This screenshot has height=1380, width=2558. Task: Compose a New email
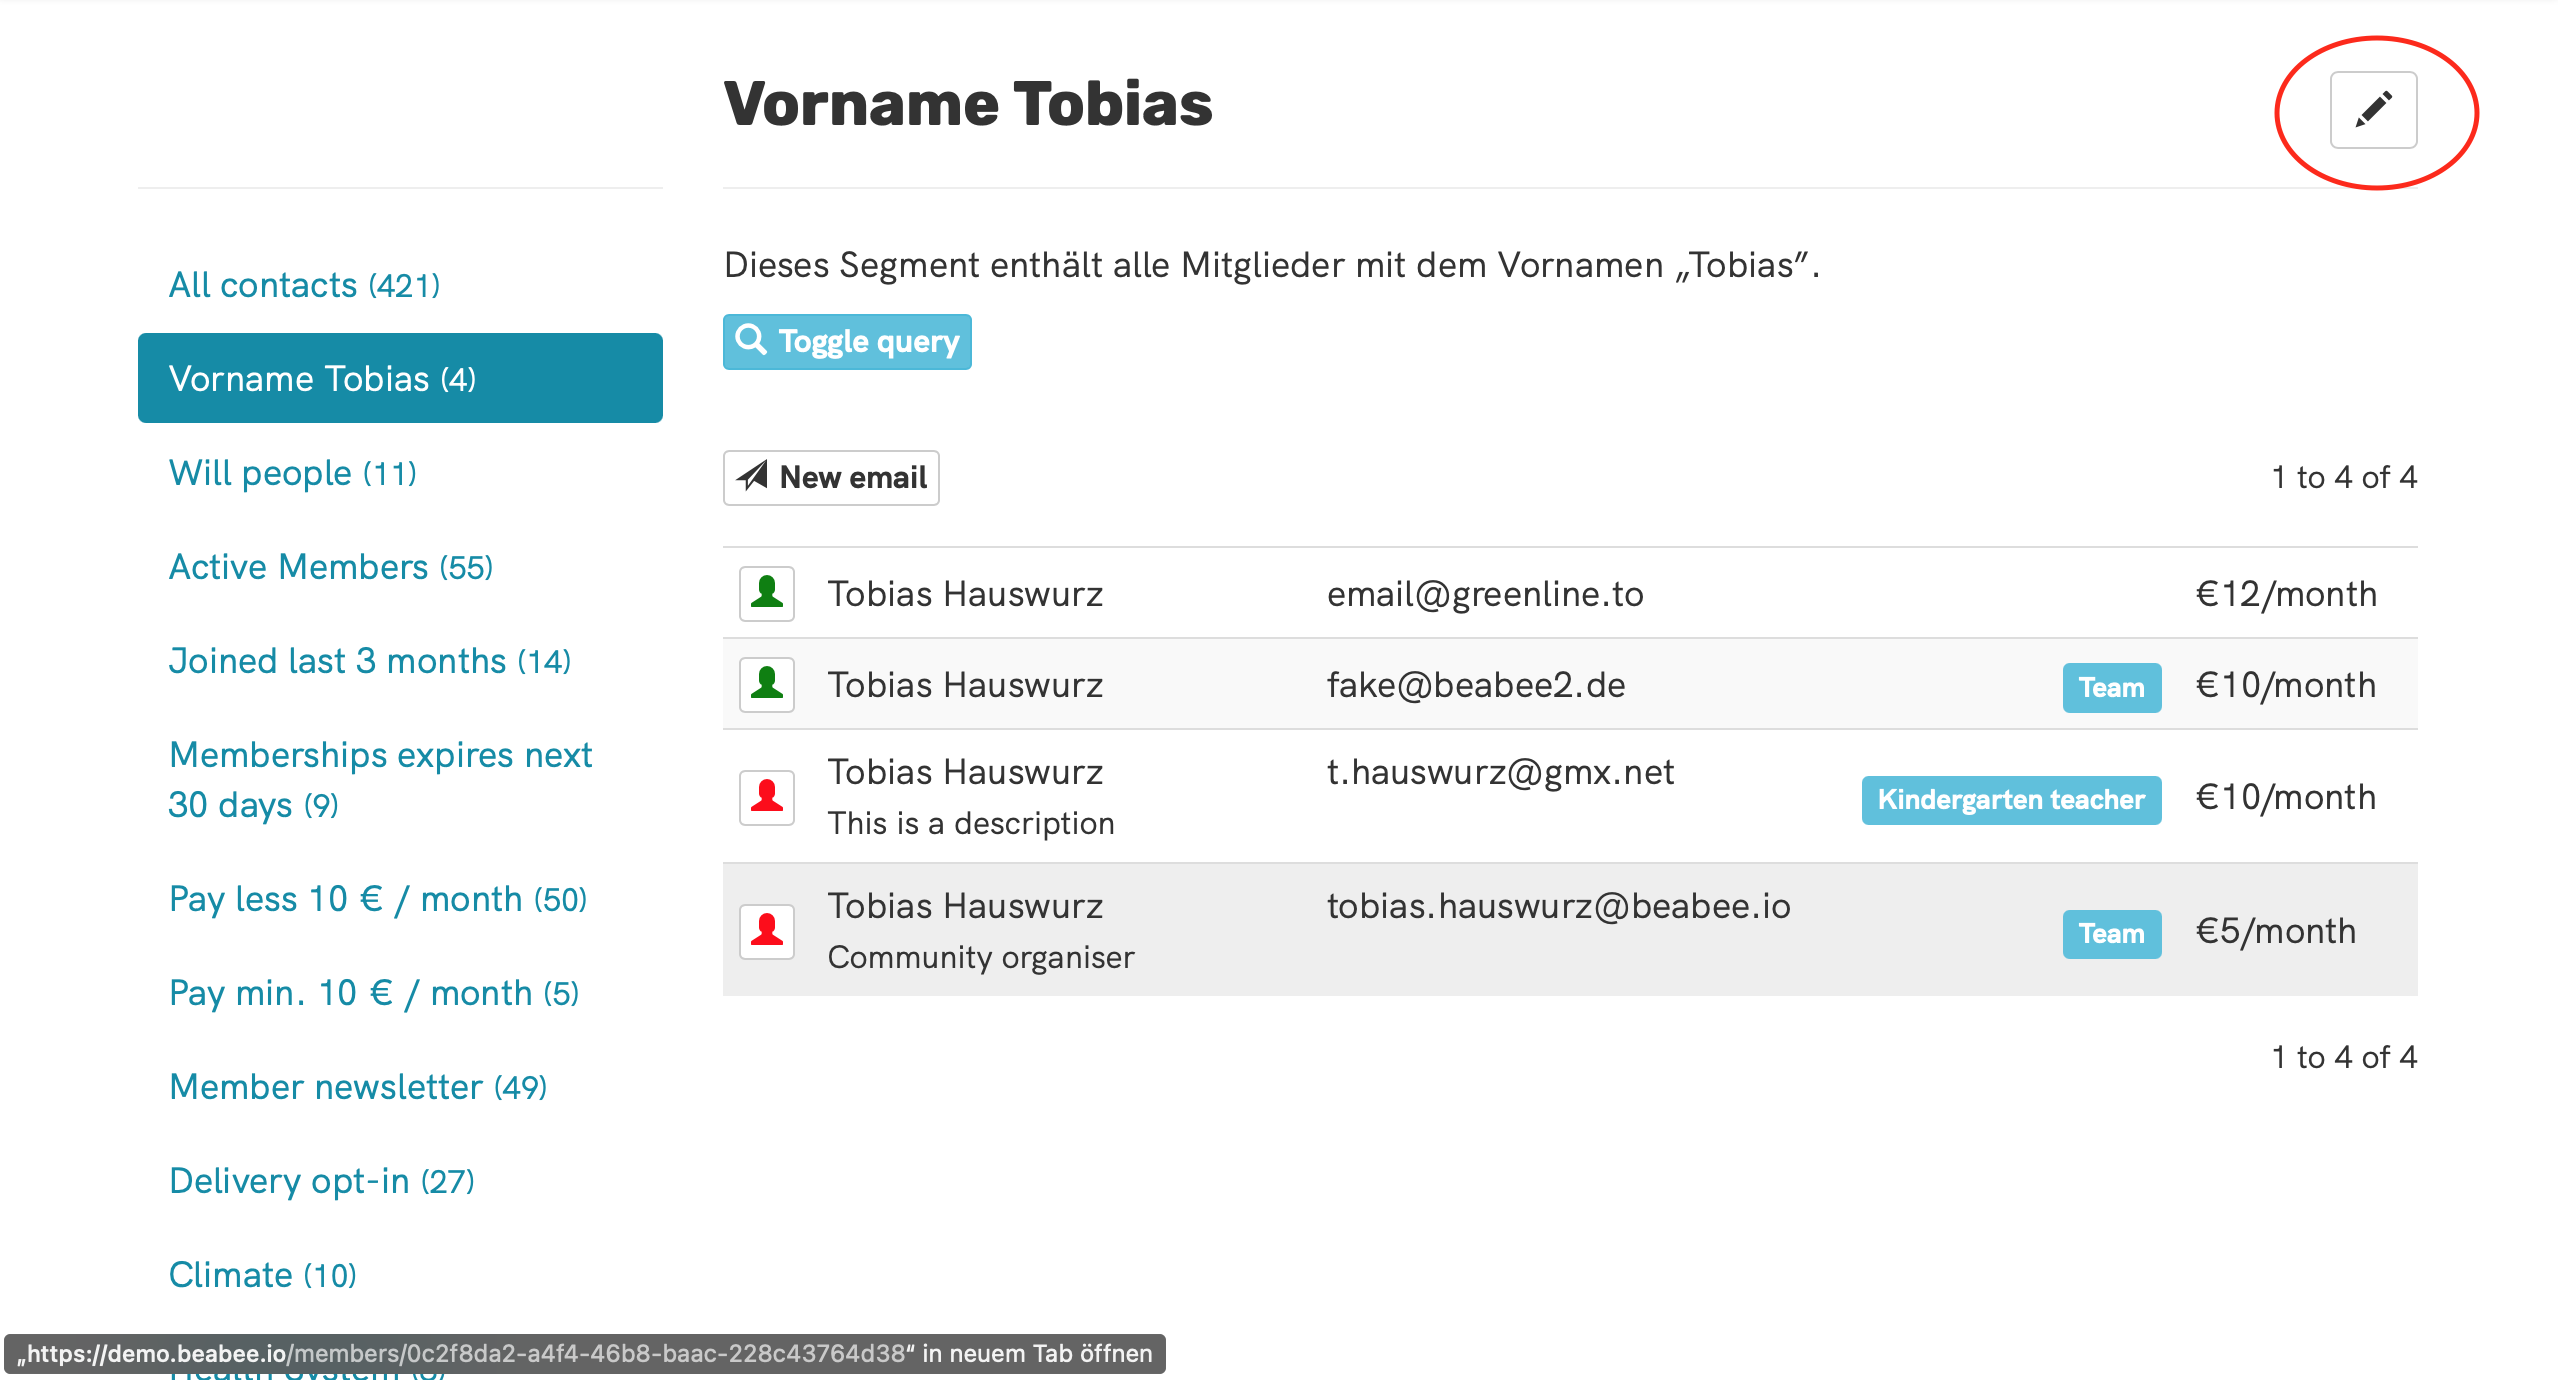point(830,478)
